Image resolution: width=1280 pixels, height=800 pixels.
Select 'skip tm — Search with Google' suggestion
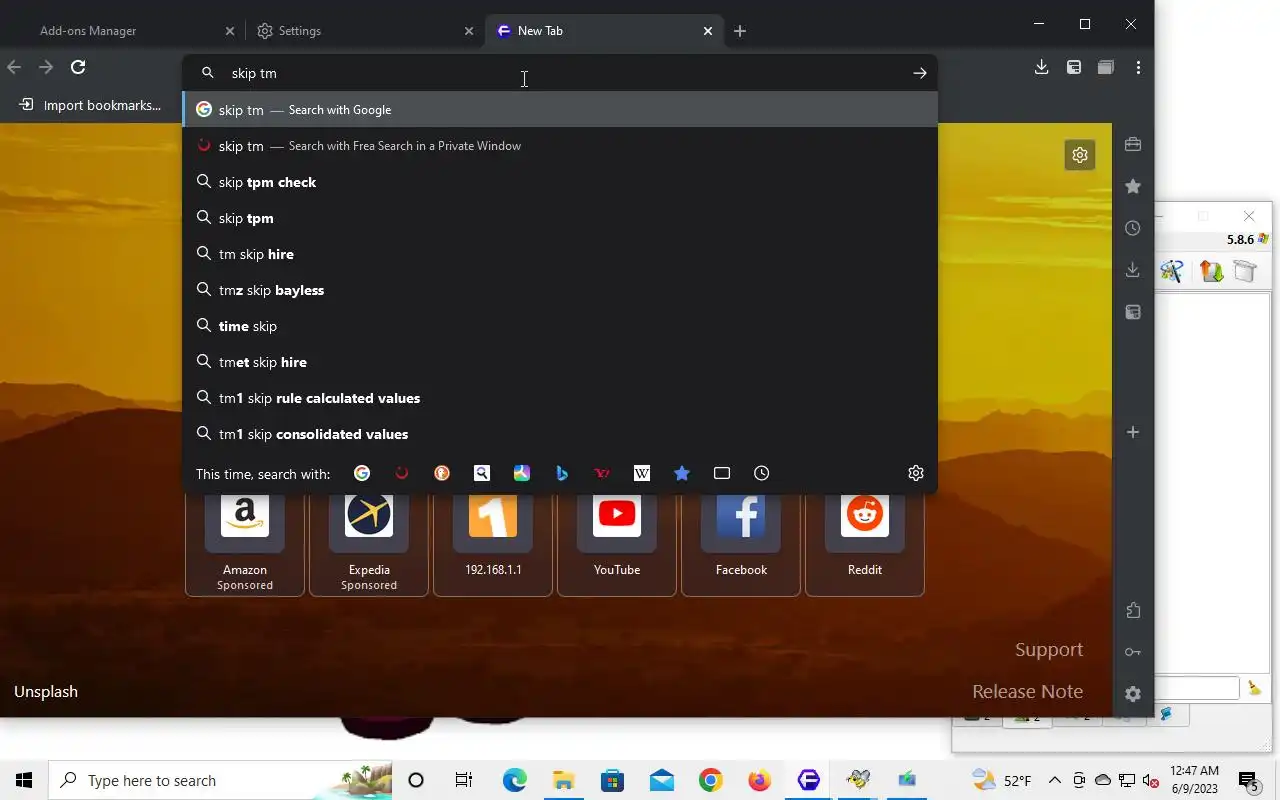tap(560, 110)
